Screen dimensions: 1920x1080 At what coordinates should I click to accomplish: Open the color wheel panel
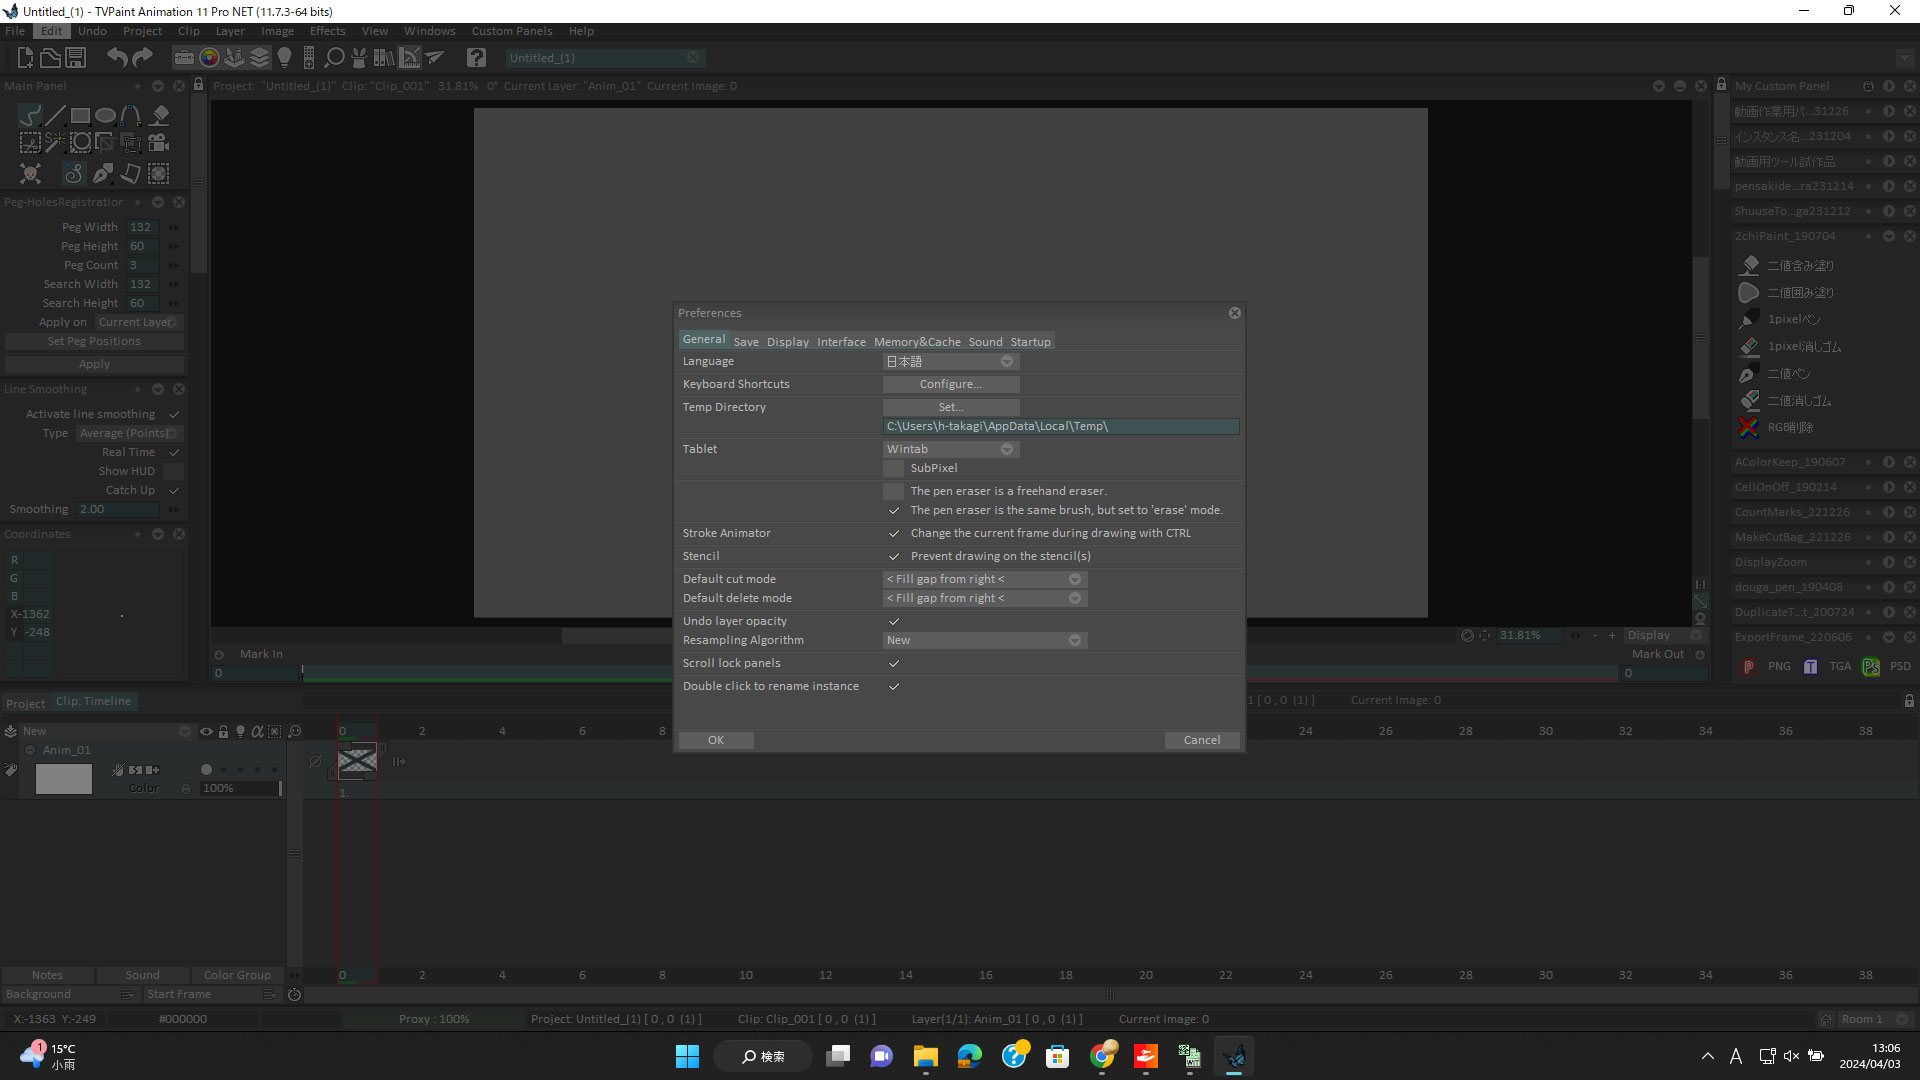pos(209,58)
